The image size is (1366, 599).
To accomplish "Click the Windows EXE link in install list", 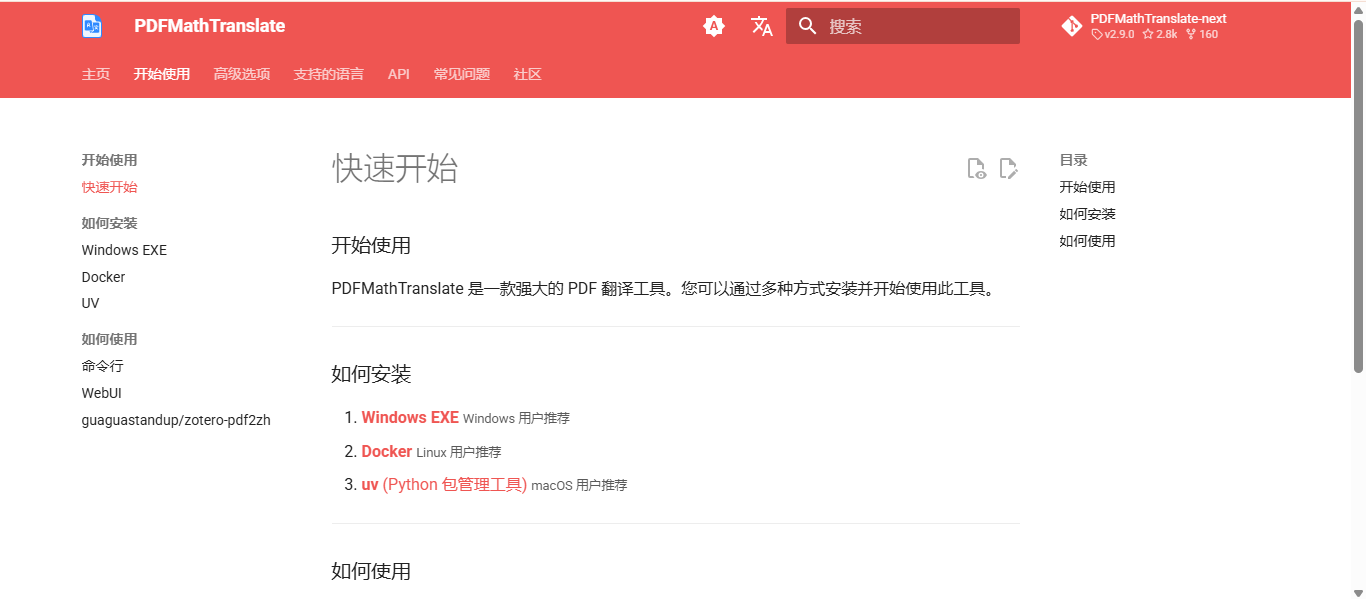I will coord(410,417).
